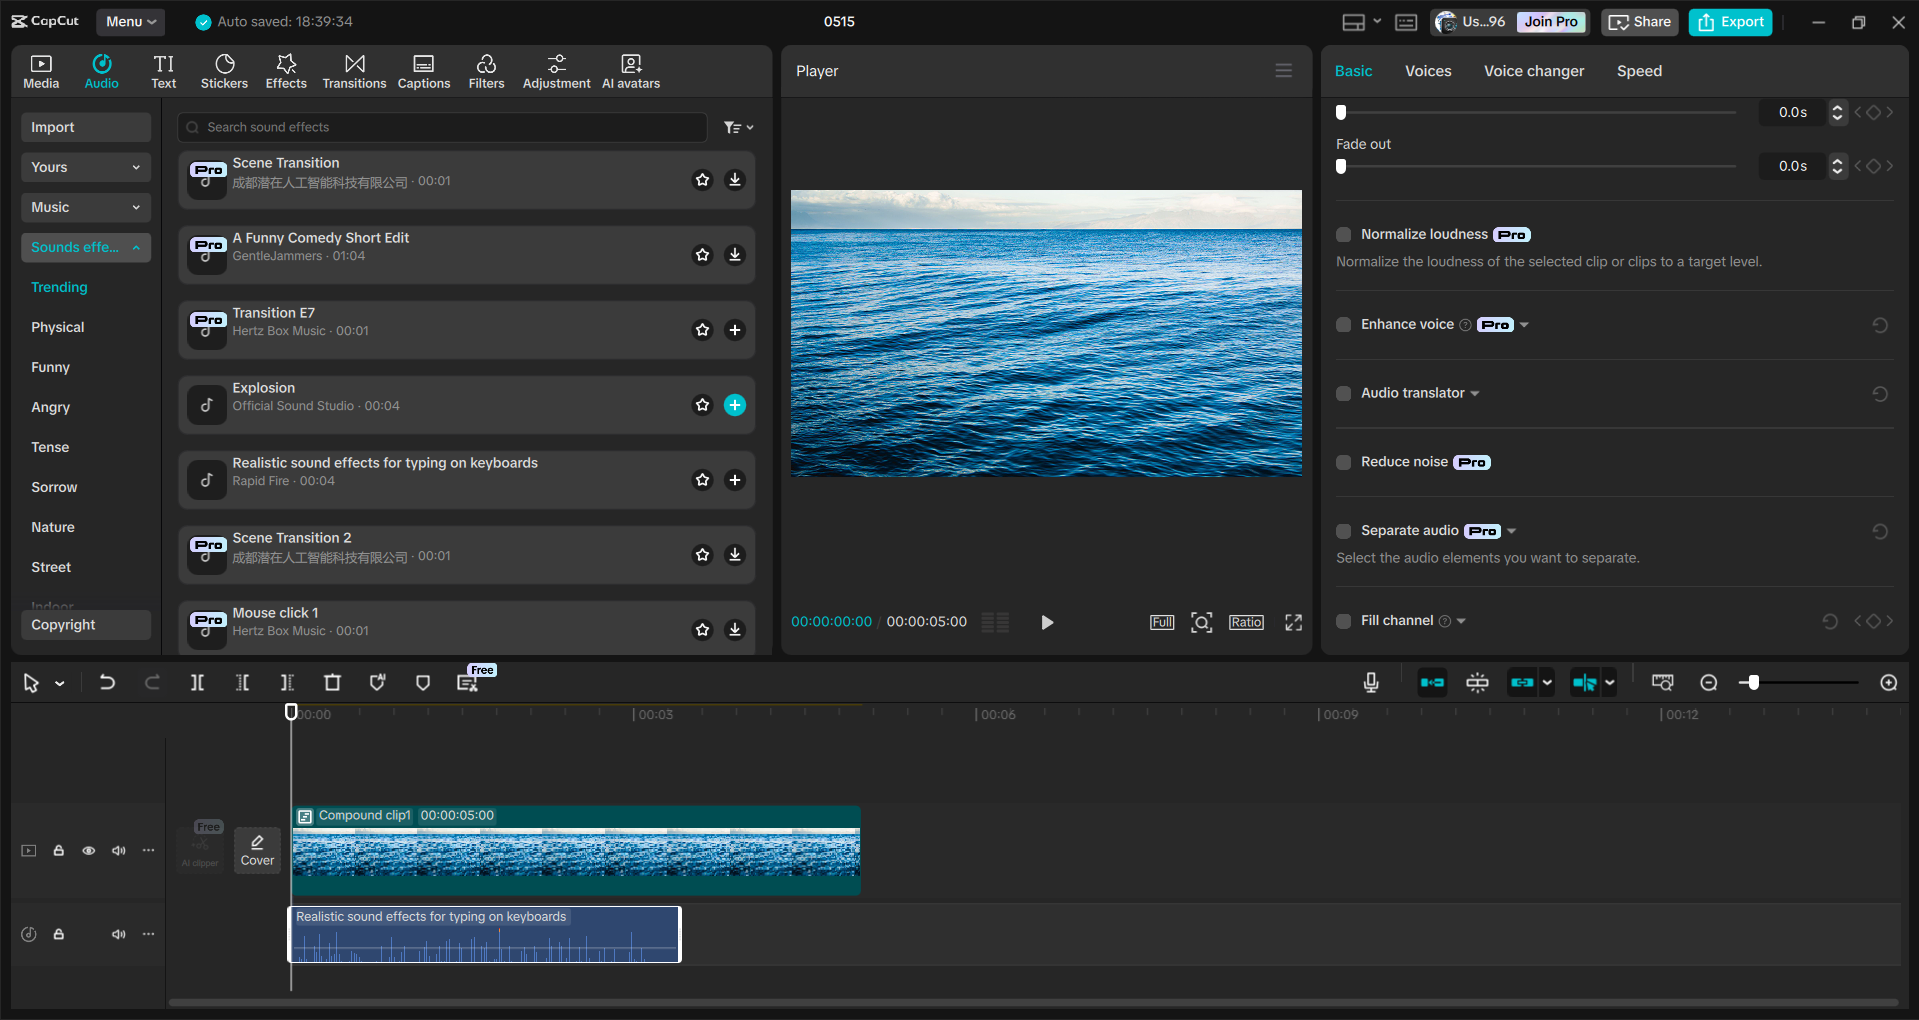Open the Enhance voice dropdown
Viewport: 1919px width, 1020px height.
click(x=1523, y=324)
